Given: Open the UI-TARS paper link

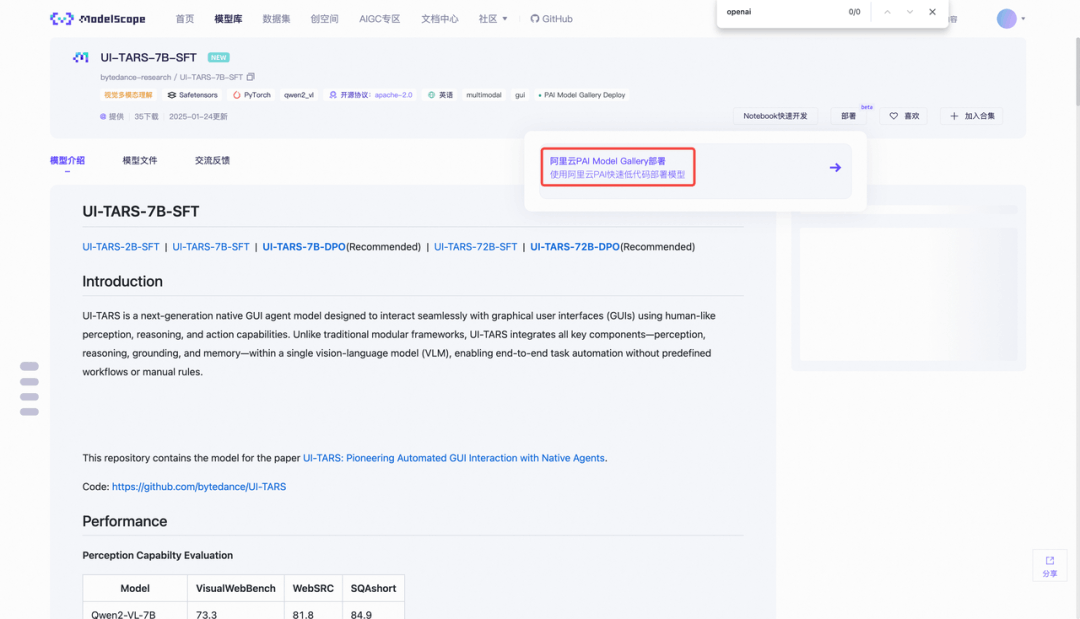Looking at the screenshot, I should click(454, 458).
